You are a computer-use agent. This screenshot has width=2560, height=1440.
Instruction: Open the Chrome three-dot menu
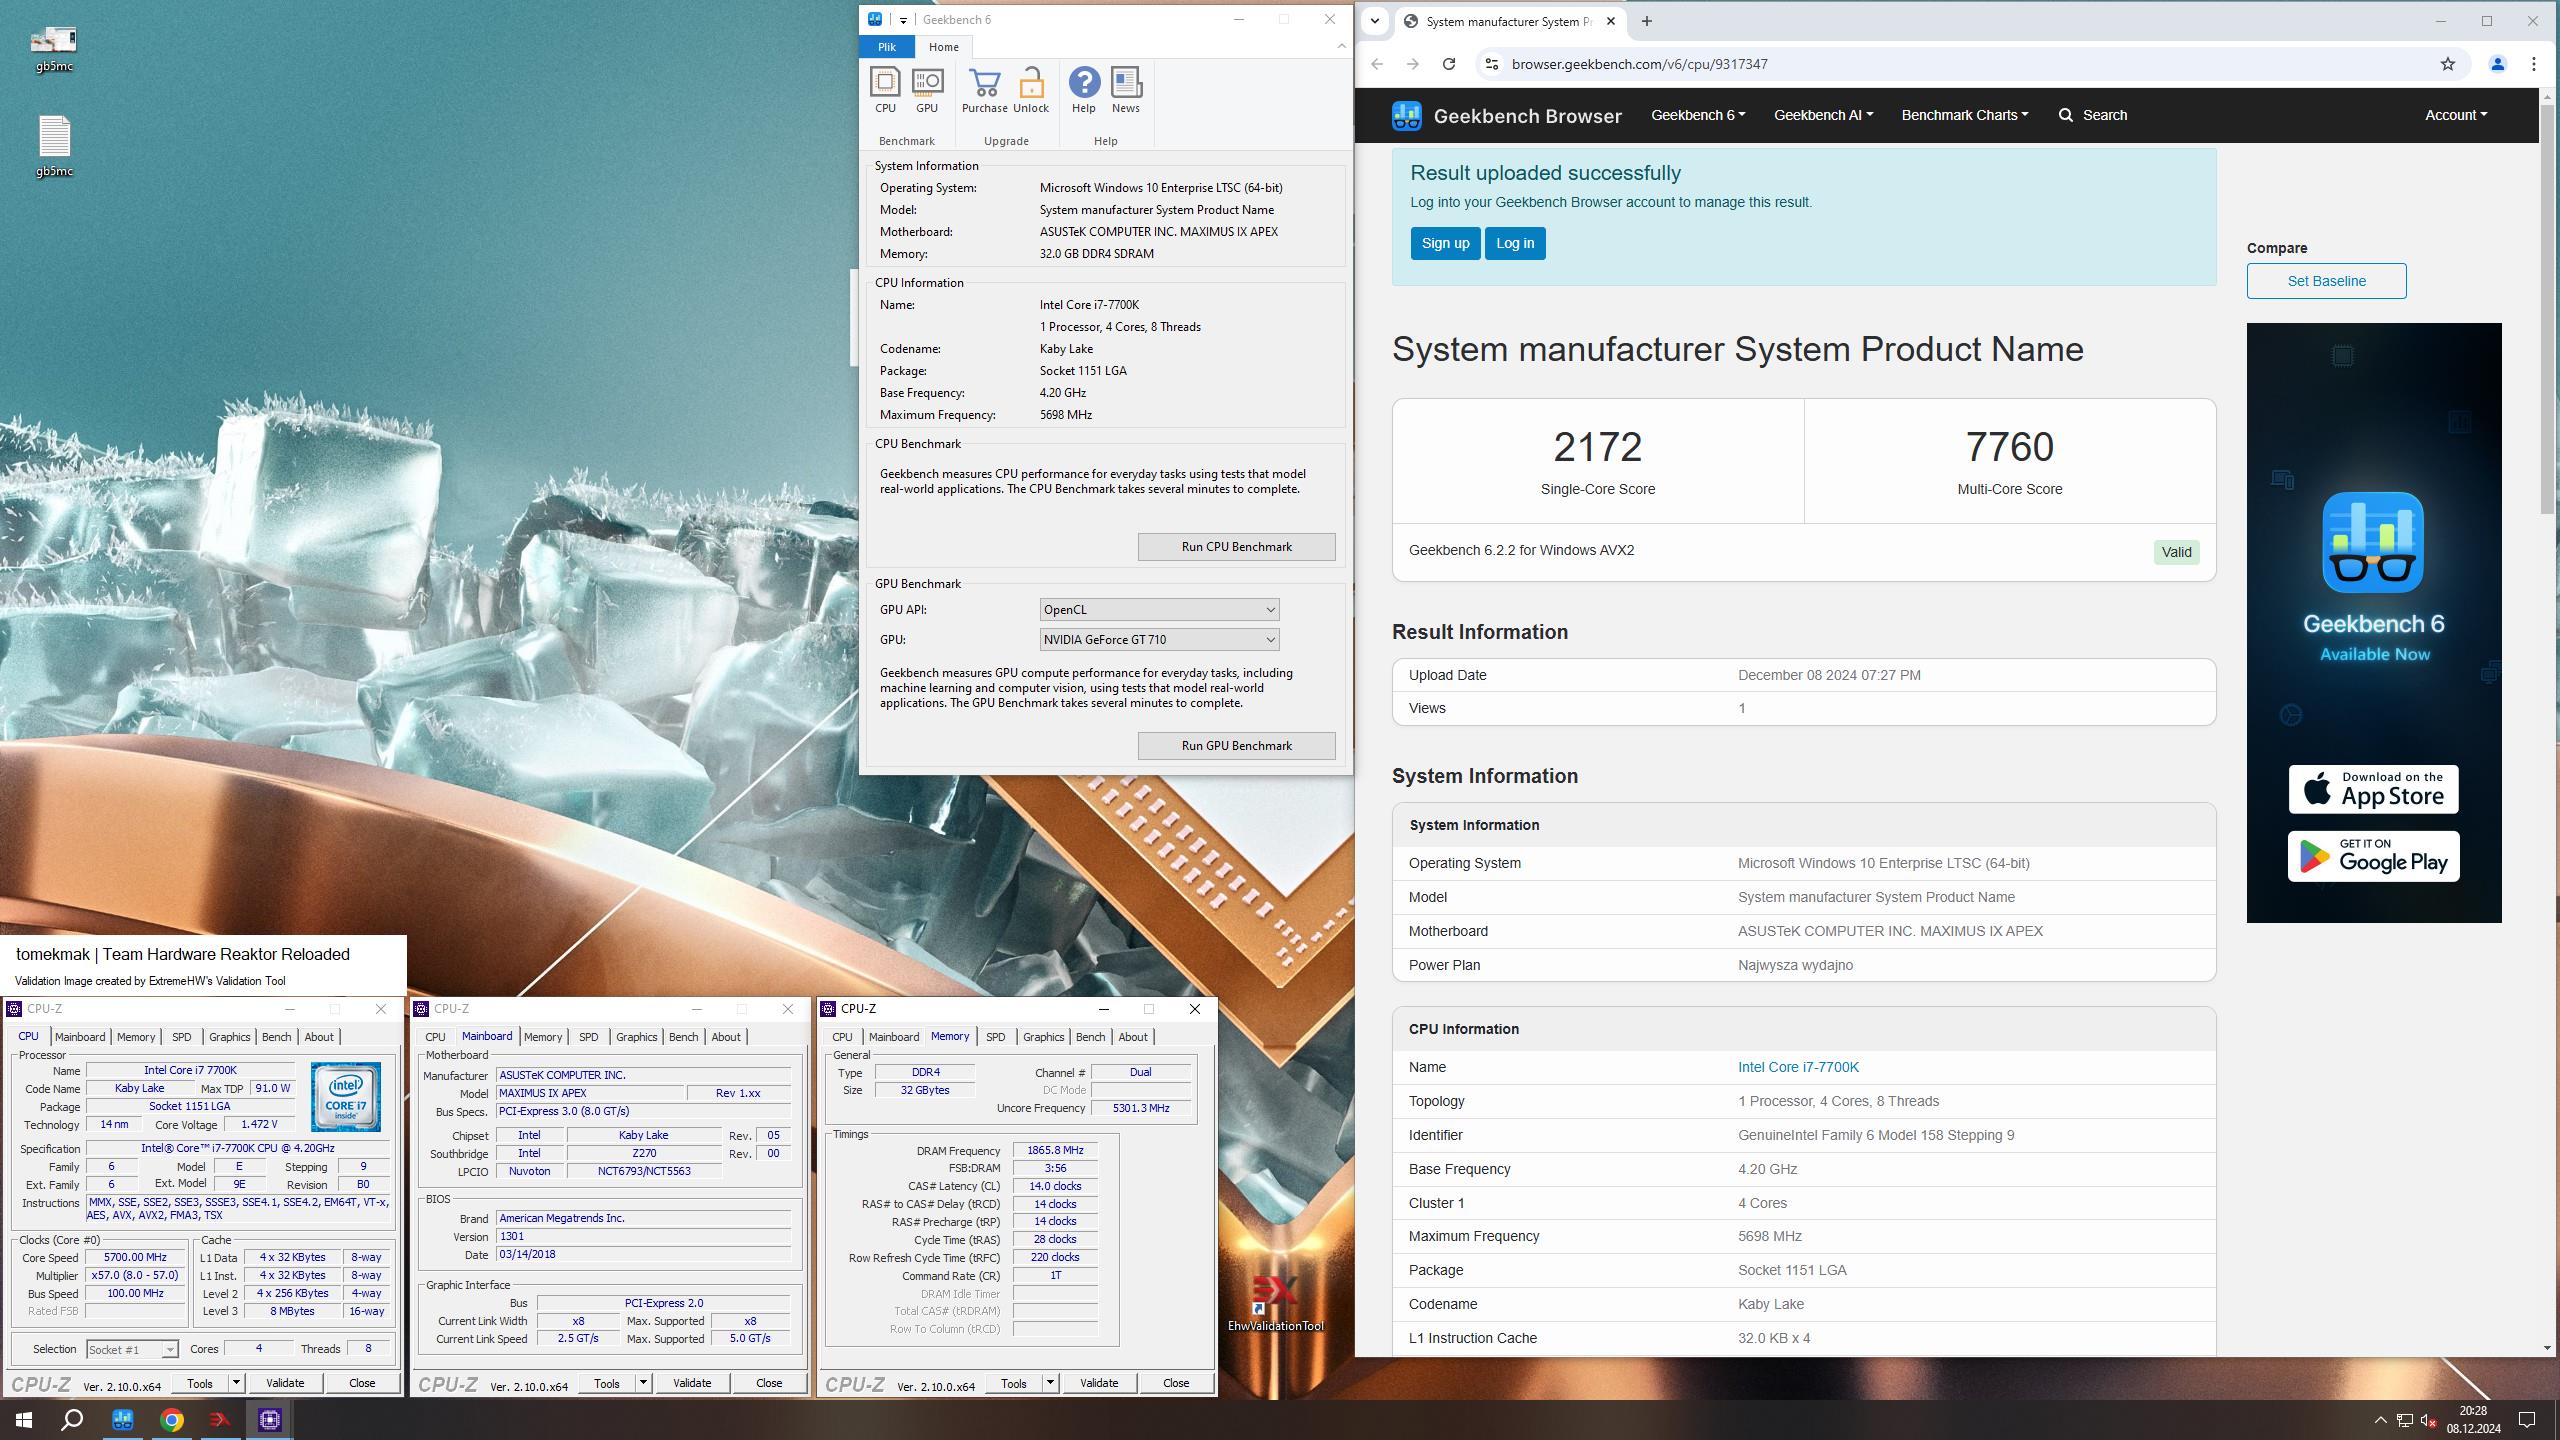2534,64
